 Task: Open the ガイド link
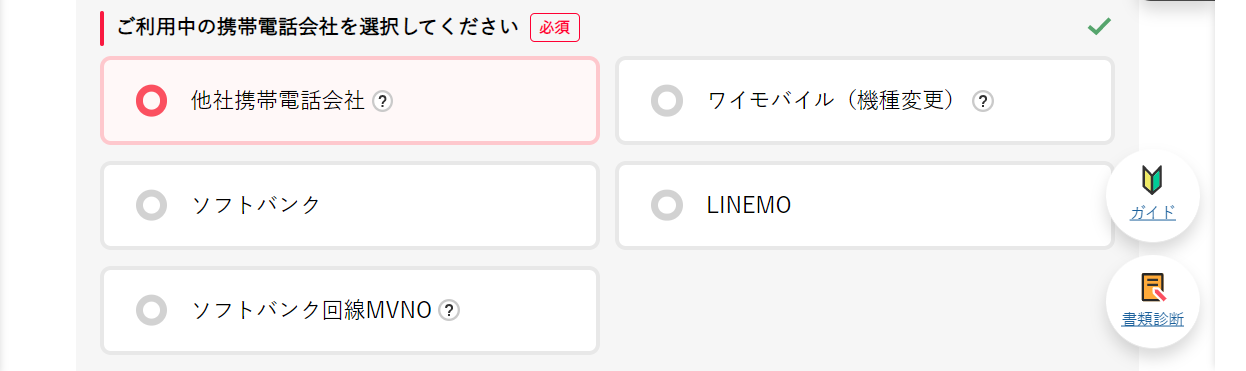[x=1153, y=213]
